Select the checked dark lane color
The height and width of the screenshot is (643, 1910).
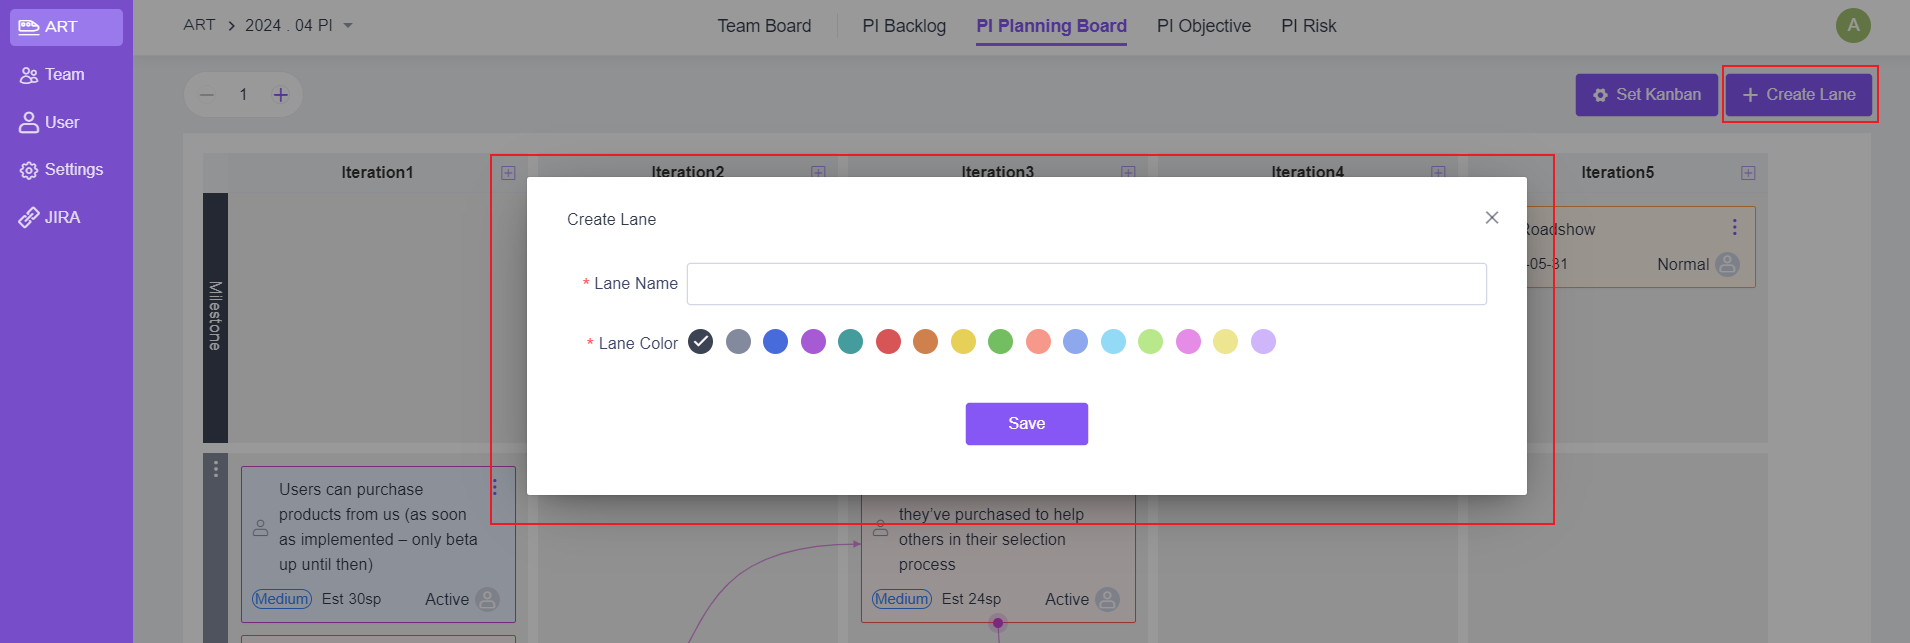[701, 342]
